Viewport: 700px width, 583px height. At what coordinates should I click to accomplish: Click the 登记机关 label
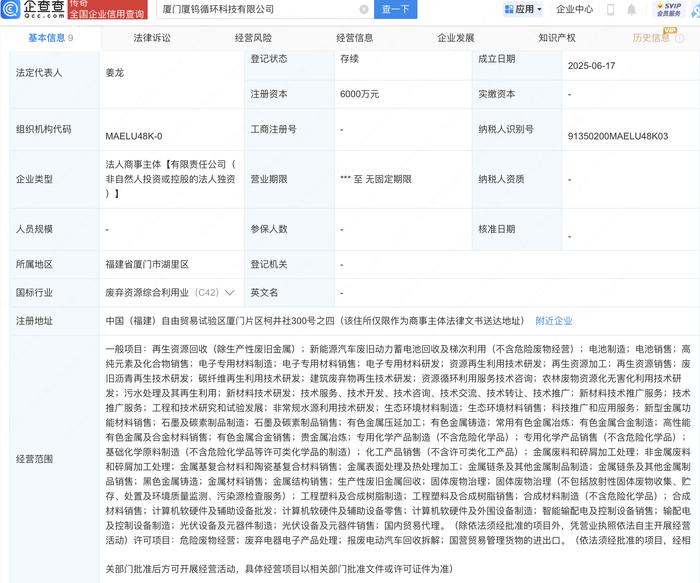(x=269, y=264)
